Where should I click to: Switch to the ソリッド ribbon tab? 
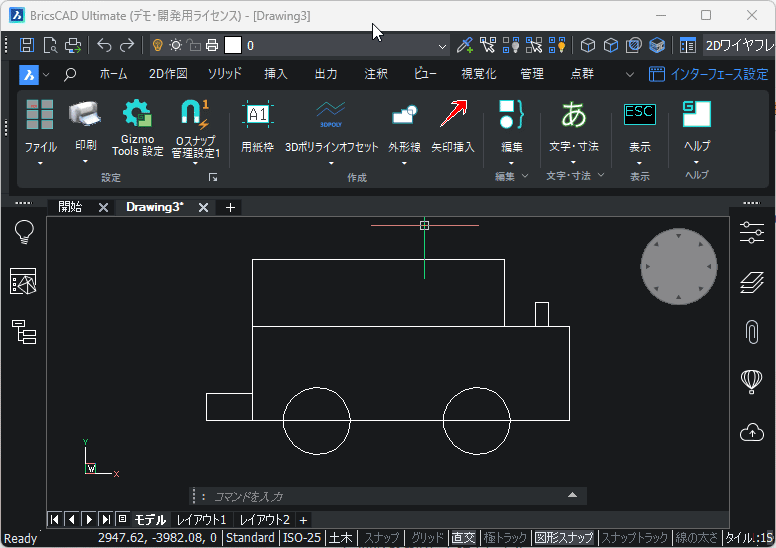(x=224, y=74)
